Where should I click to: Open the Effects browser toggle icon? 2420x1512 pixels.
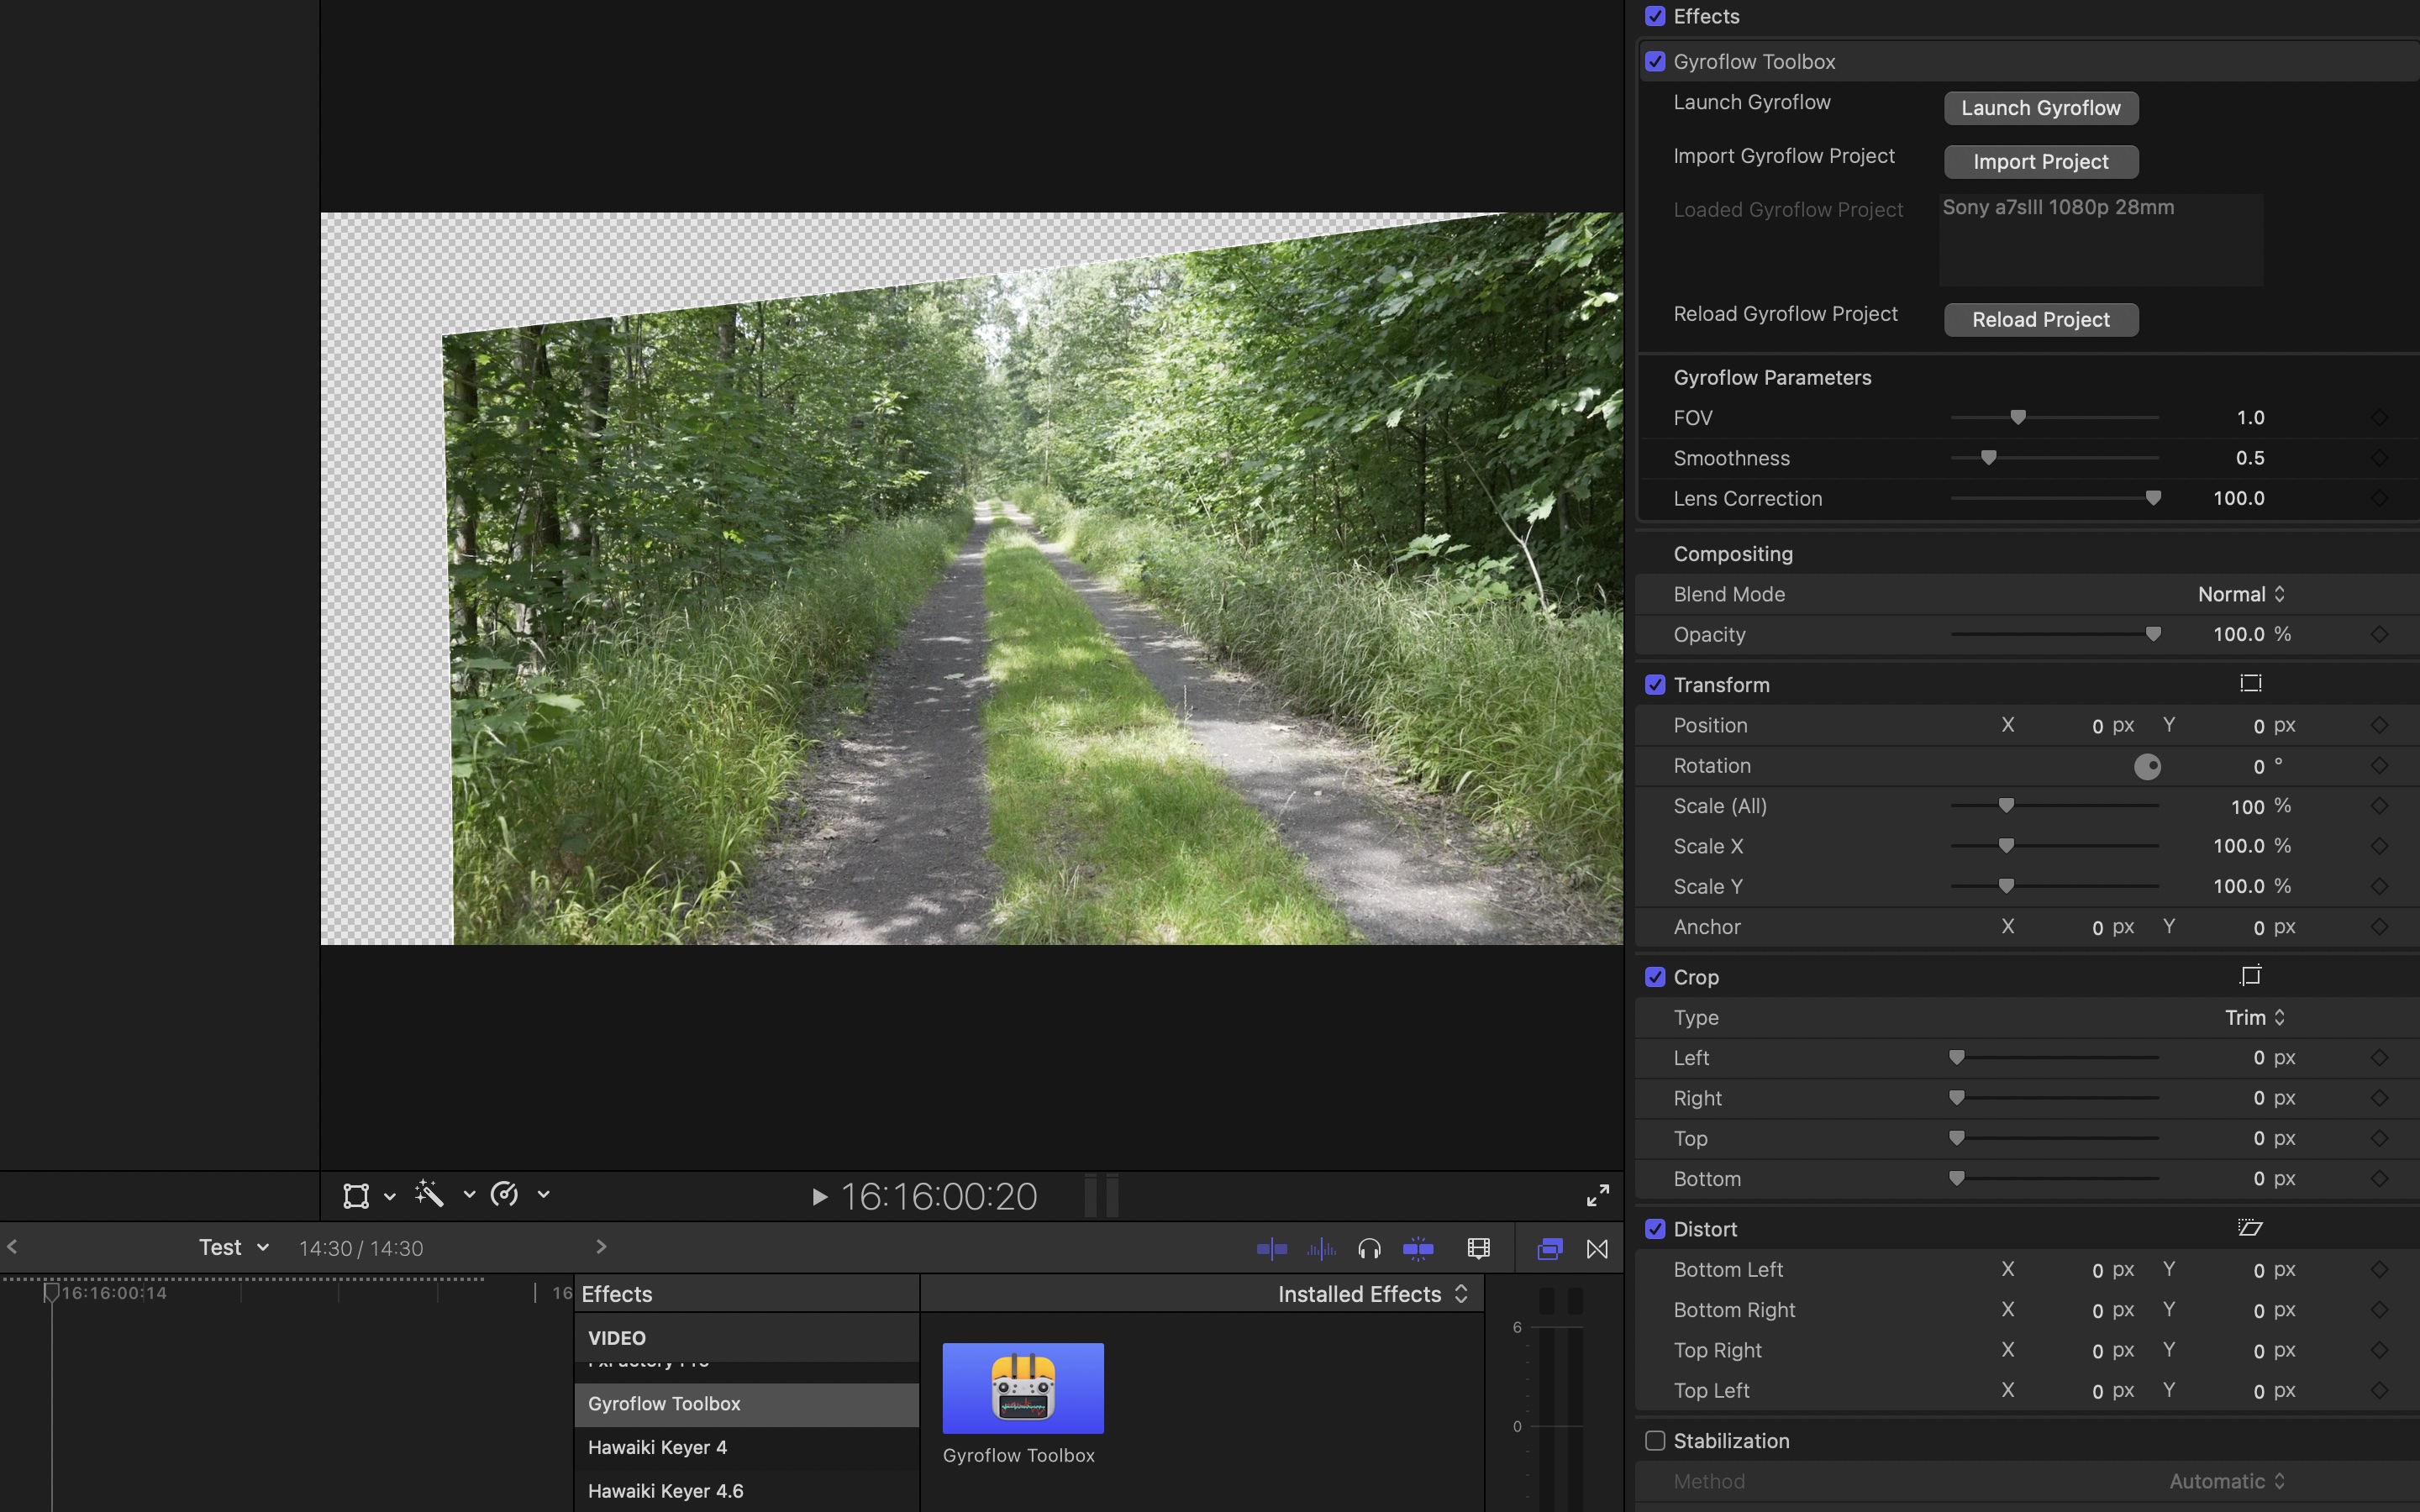click(x=1549, y=1248)
